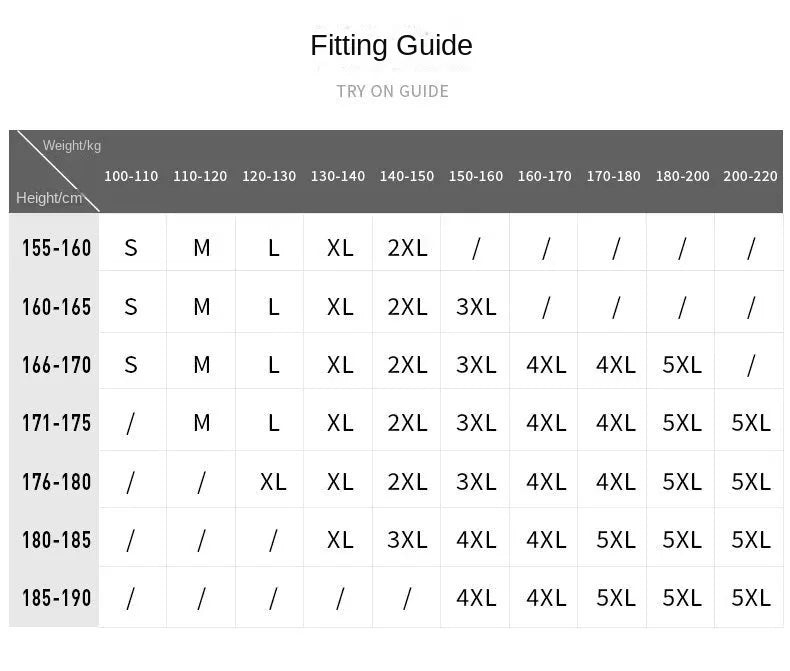Click the 166-170 height row label
This screenshot has width=790, height=671.
point(56,365)
